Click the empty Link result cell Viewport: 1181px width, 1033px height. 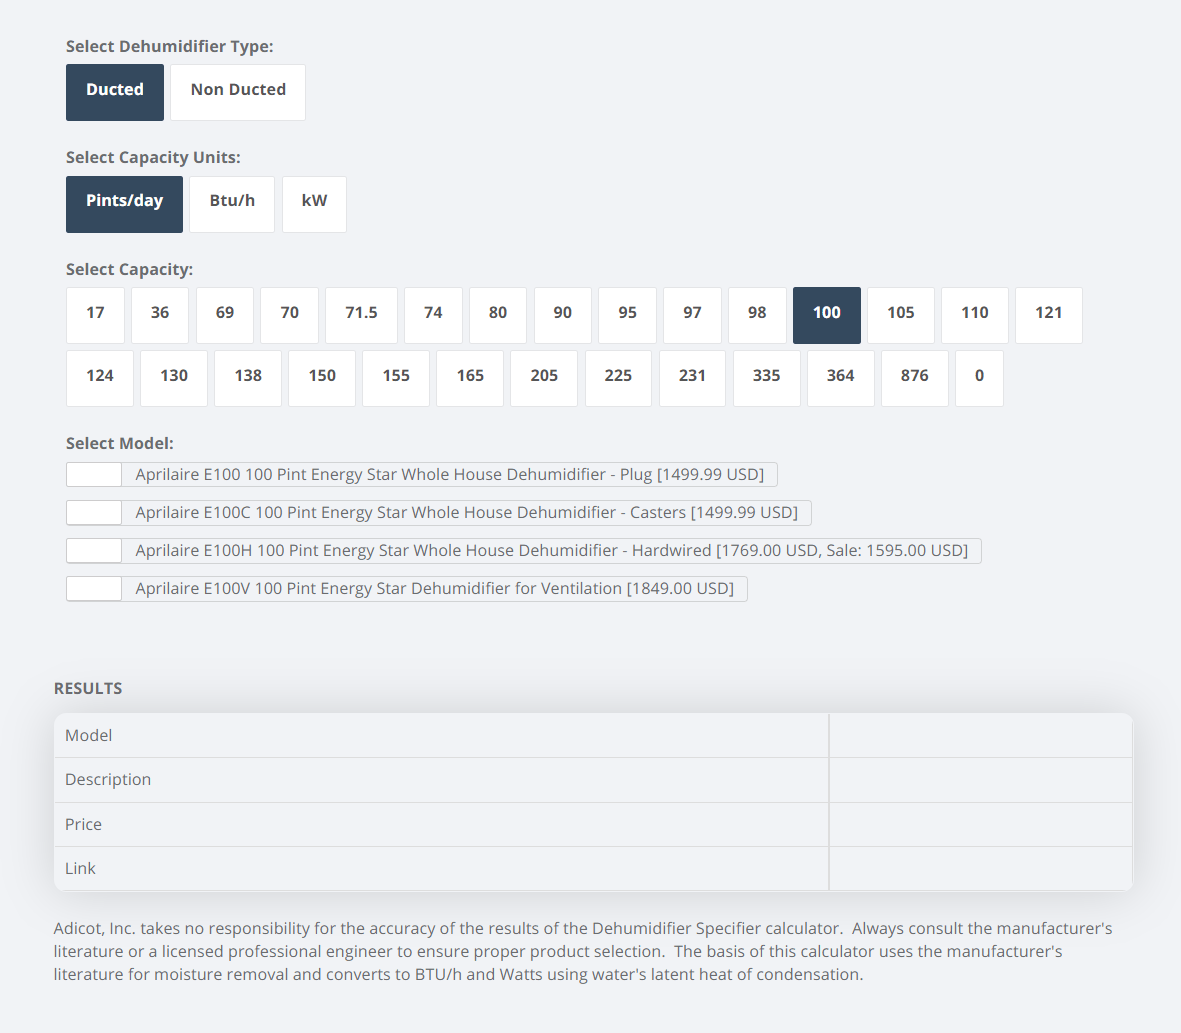point(980,868)
